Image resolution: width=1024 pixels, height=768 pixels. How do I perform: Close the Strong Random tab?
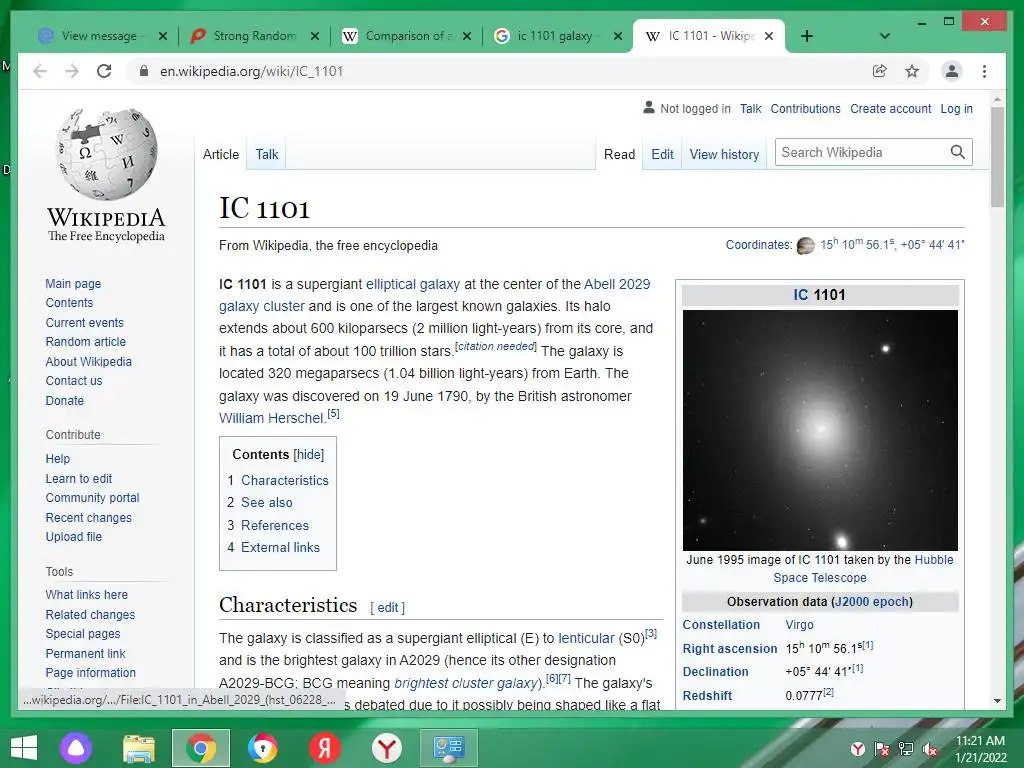(x=315, y=36)
